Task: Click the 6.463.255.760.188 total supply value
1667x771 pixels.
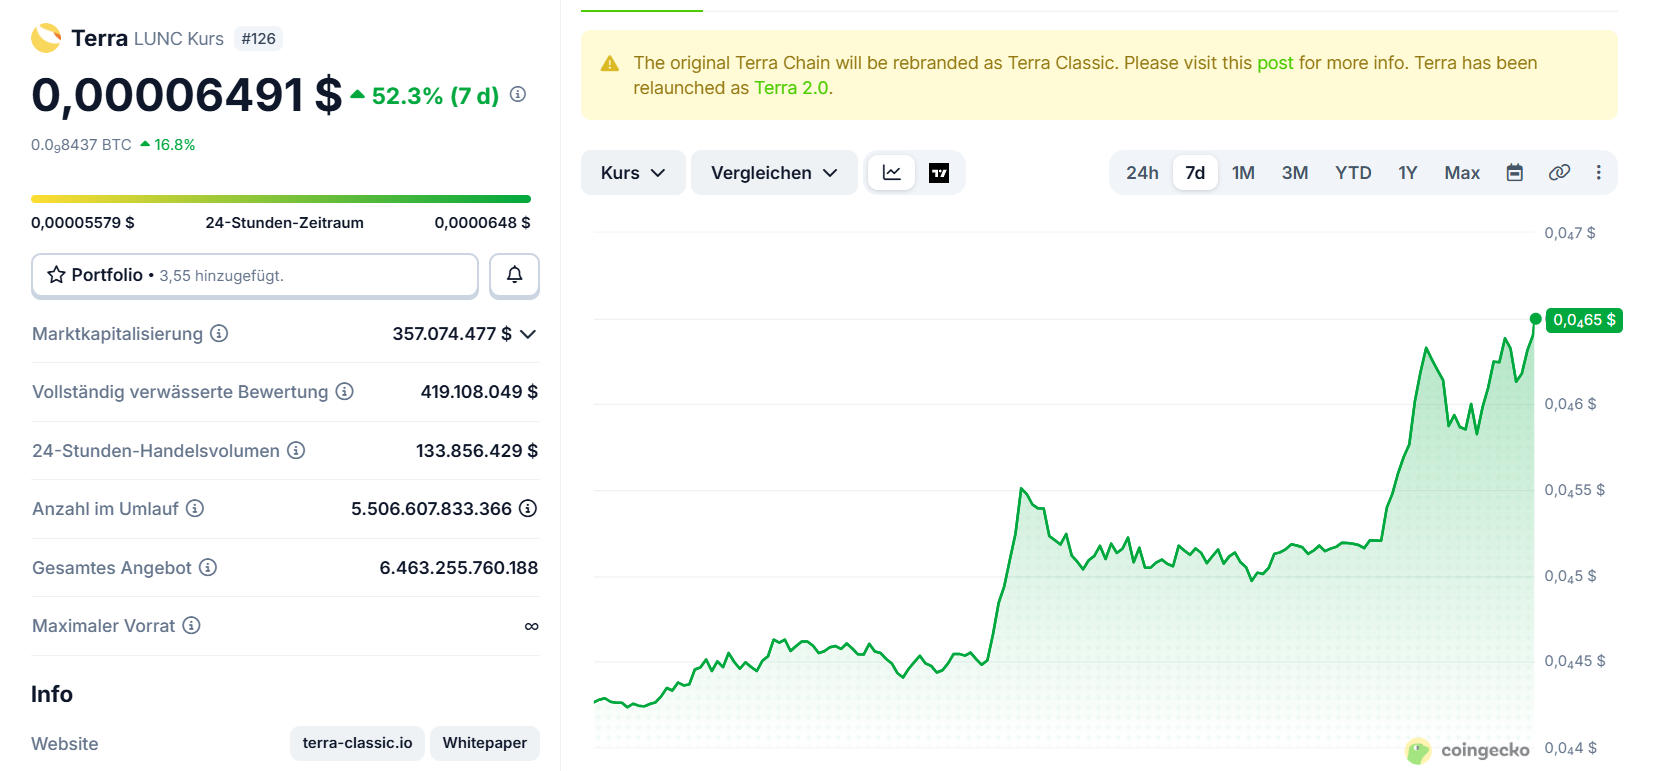Action: (459, 568)
